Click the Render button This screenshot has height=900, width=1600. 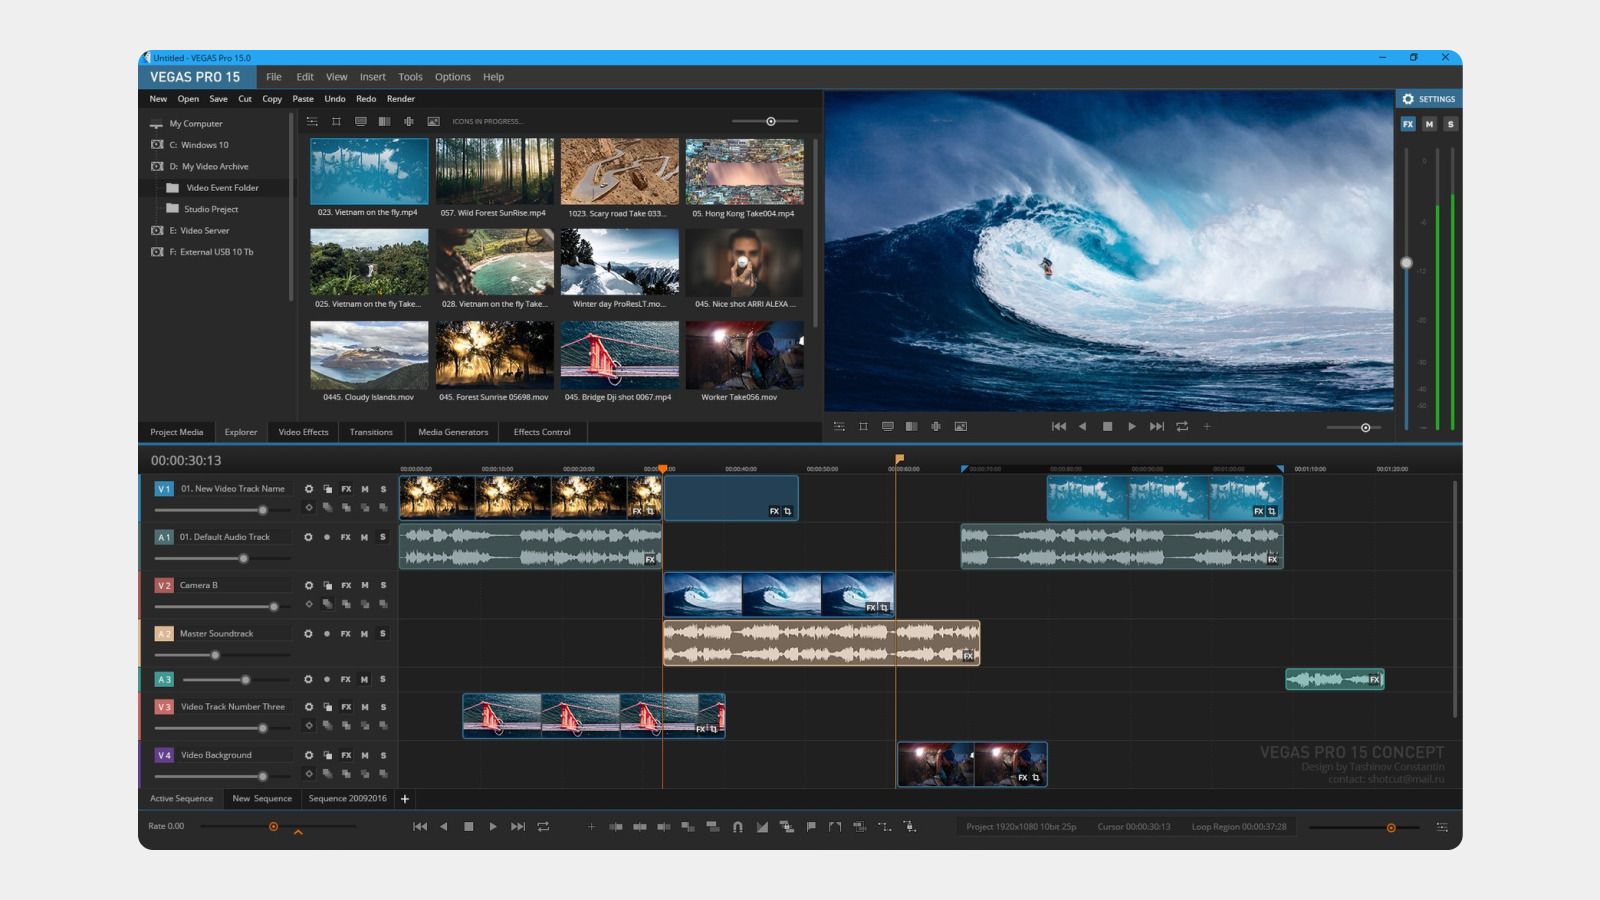tap(400, 99)
